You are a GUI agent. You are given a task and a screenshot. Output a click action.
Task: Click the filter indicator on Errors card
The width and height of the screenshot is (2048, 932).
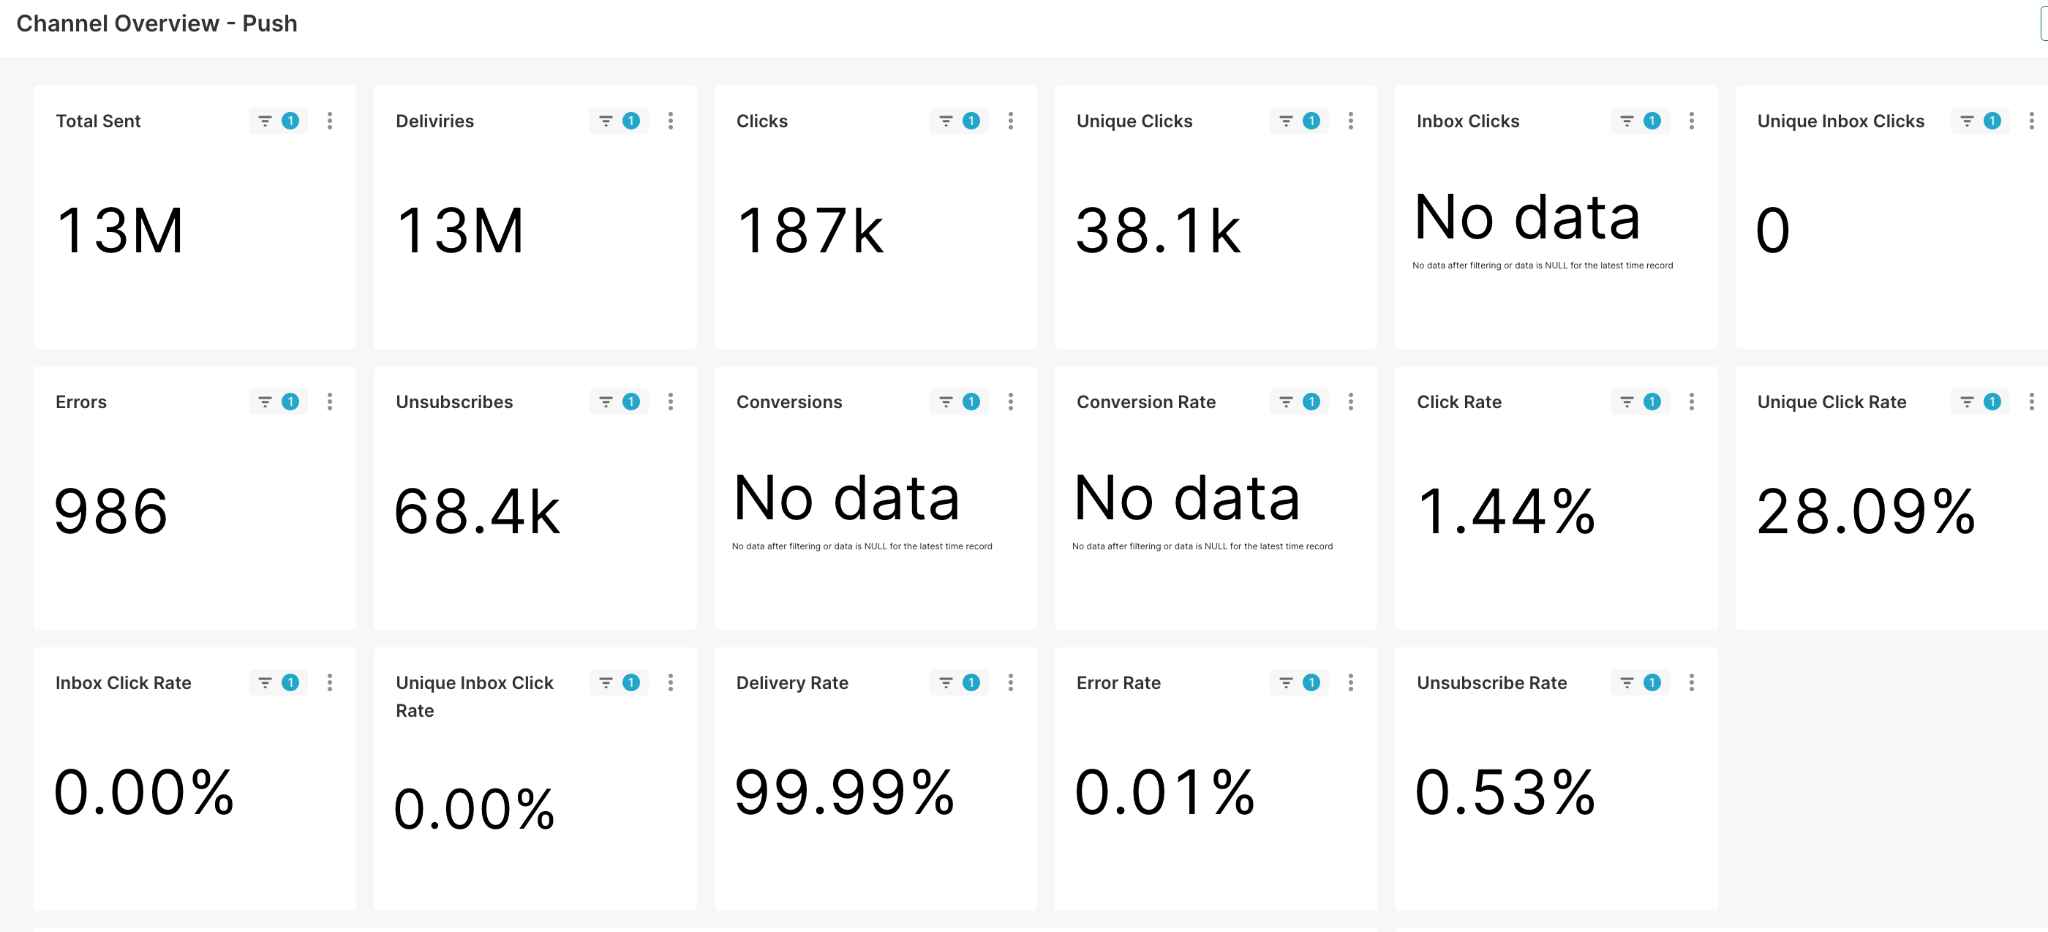(278, 402)
